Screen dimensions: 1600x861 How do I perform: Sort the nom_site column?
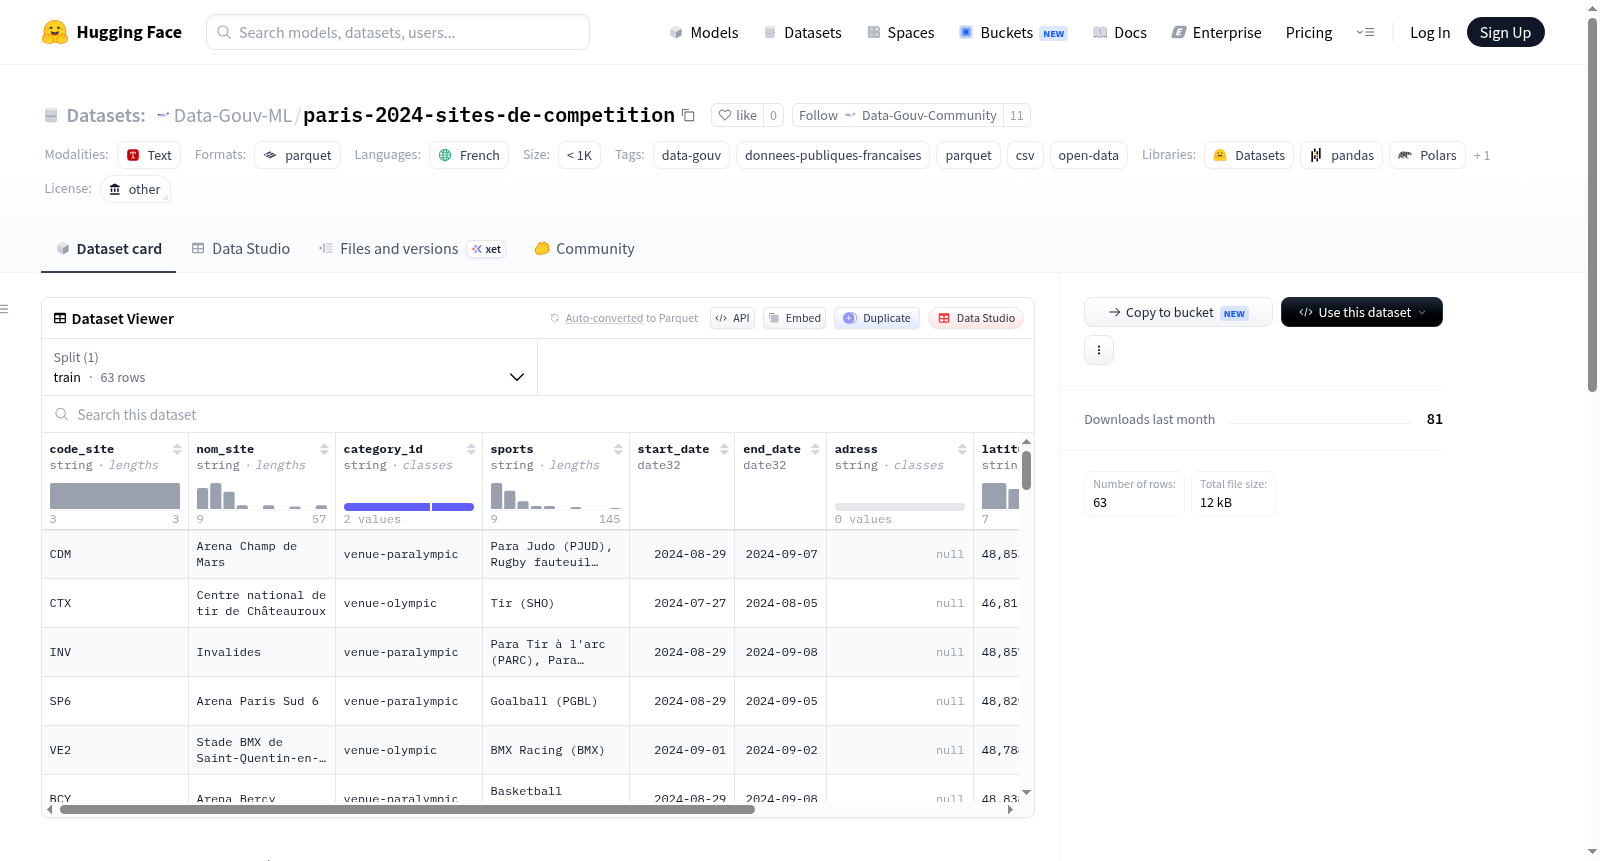tap(324, 449)
